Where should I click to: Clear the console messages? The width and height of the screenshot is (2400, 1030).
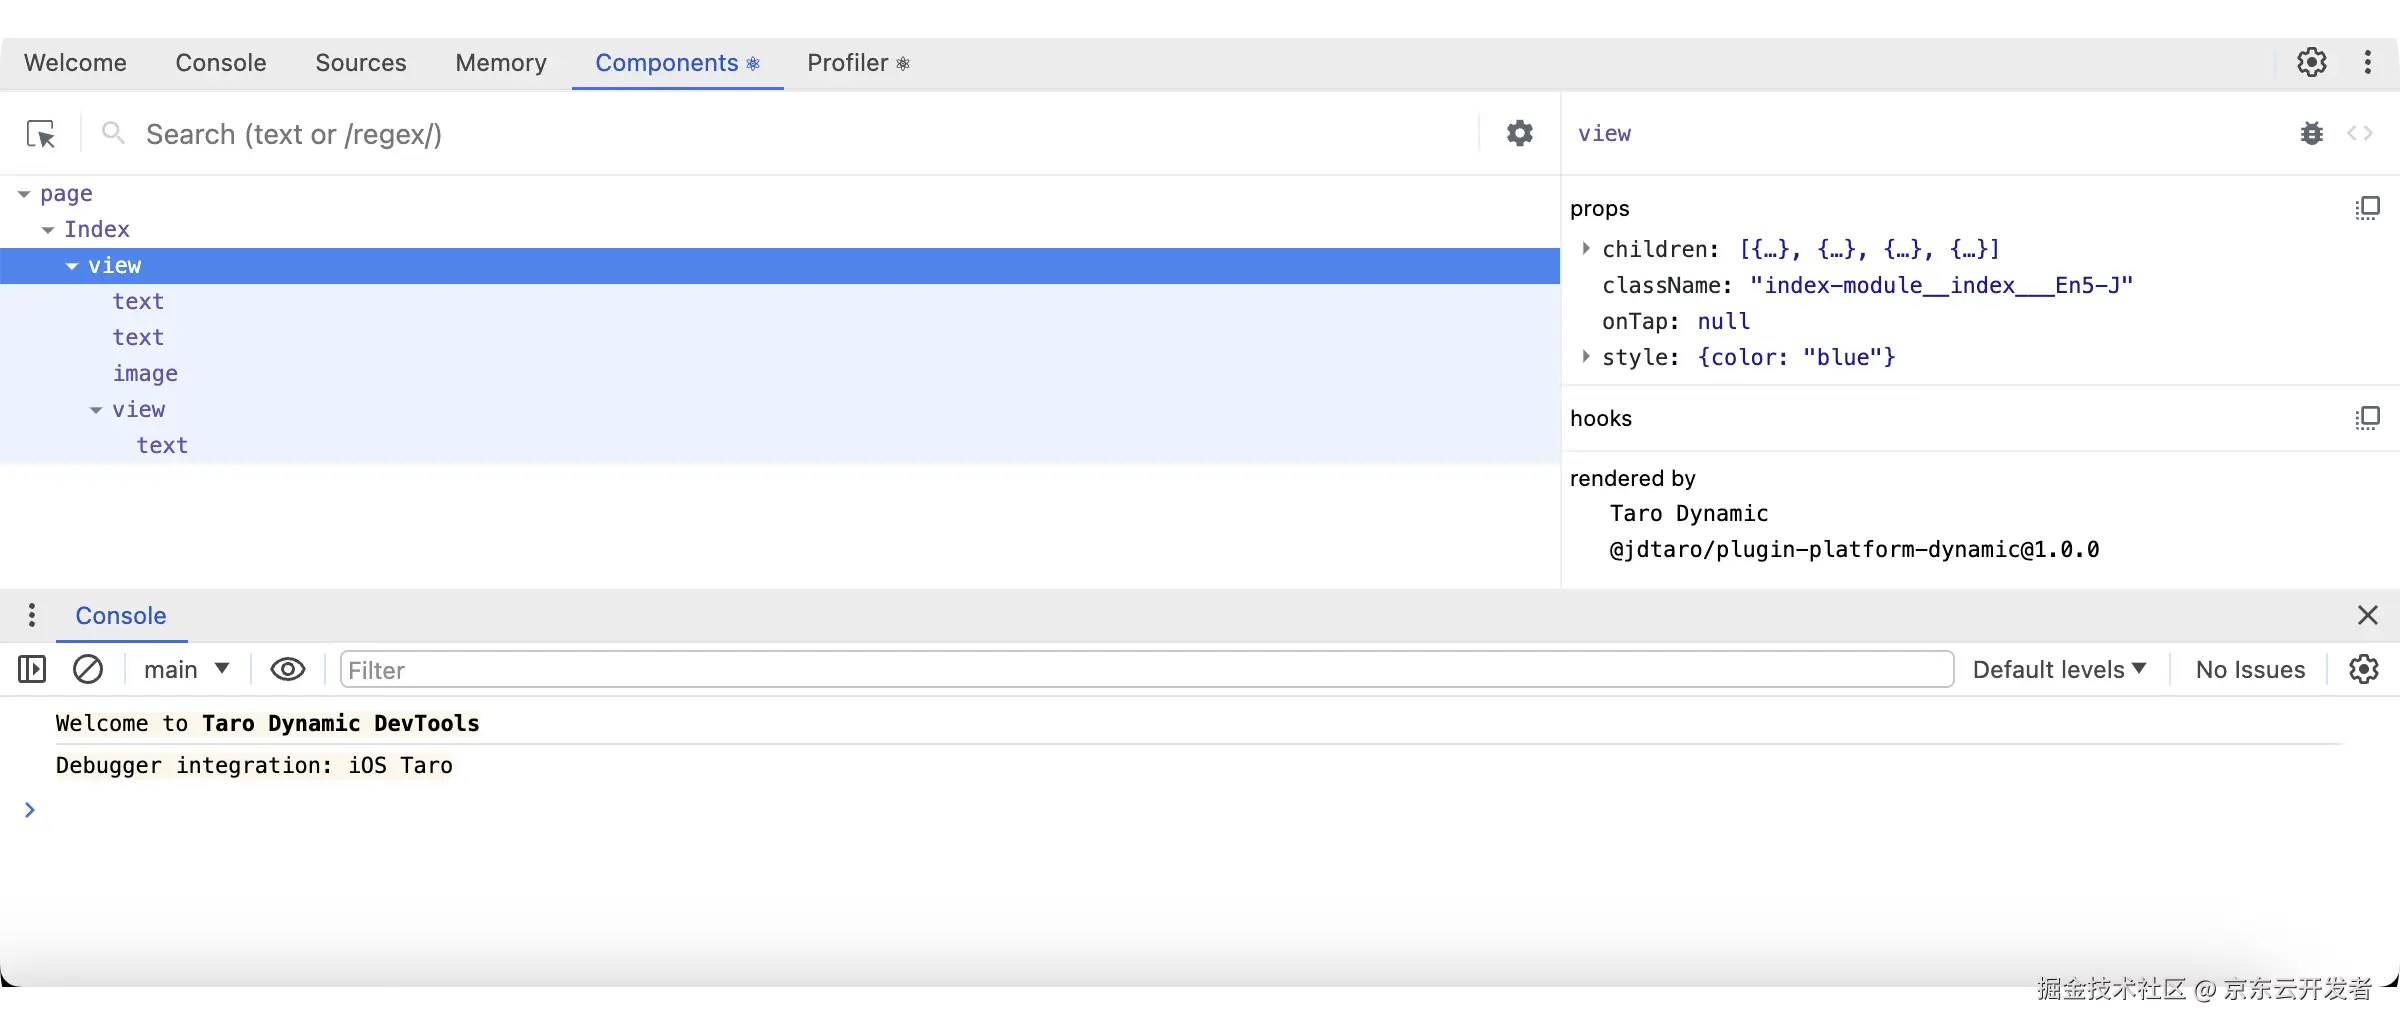88,669
